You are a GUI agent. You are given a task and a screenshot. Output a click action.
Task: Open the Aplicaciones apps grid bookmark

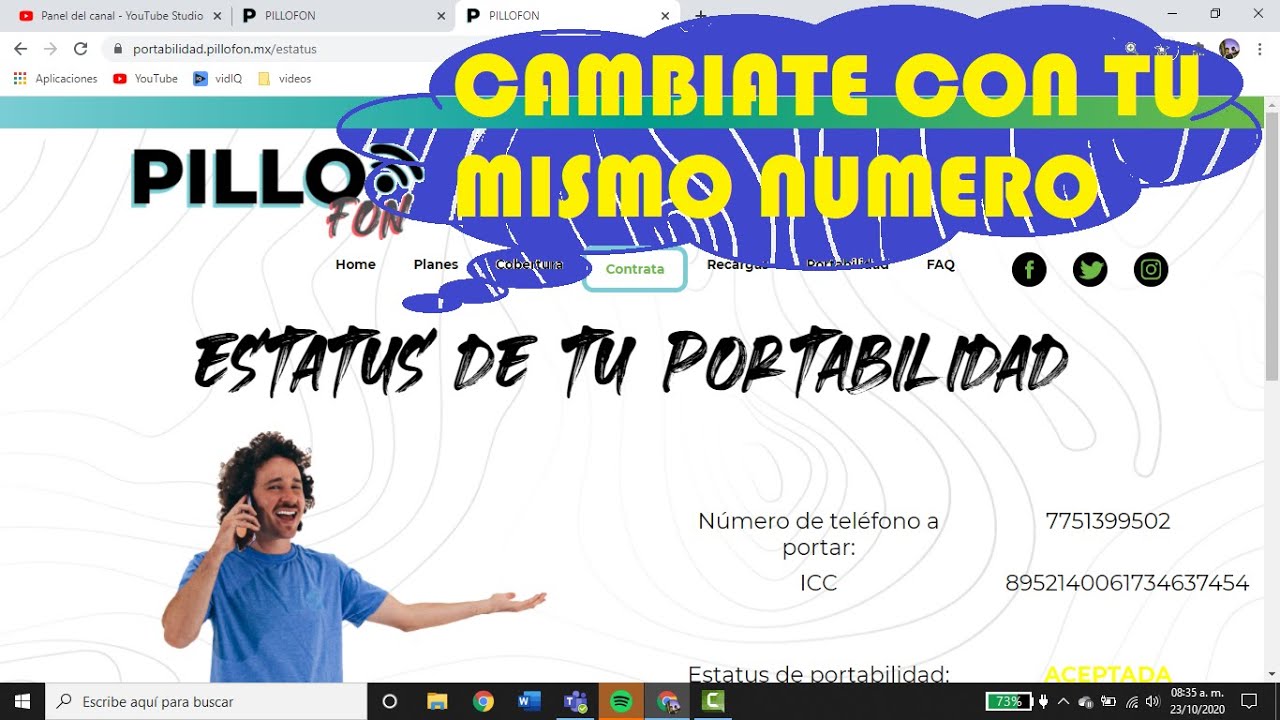point(55,78)
